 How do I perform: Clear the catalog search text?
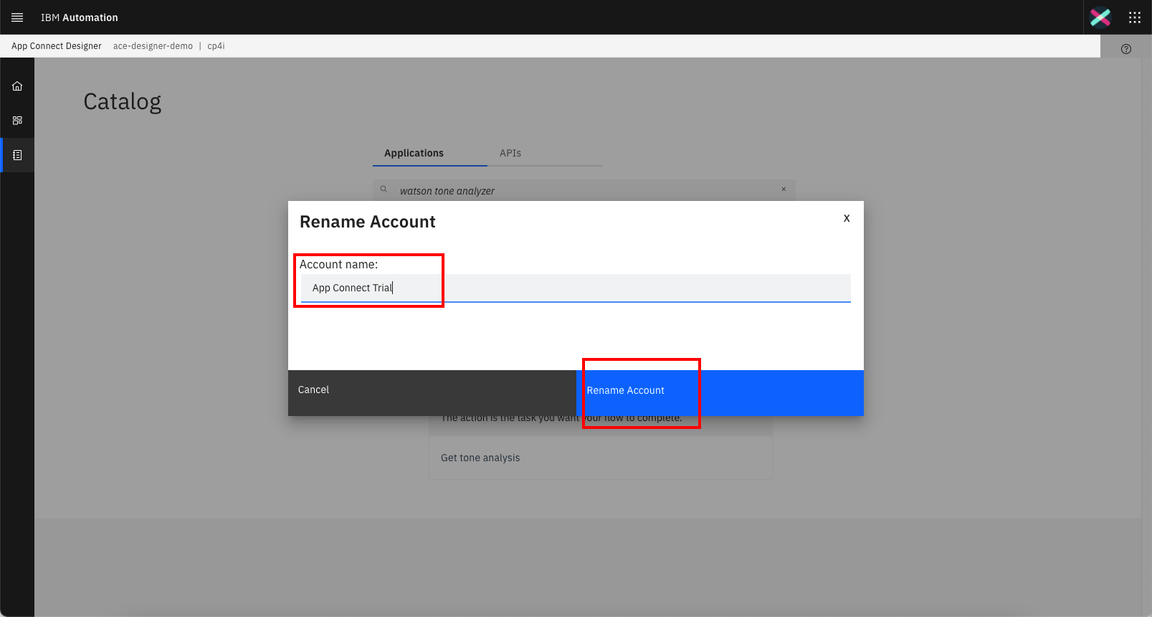coord(784,190)
